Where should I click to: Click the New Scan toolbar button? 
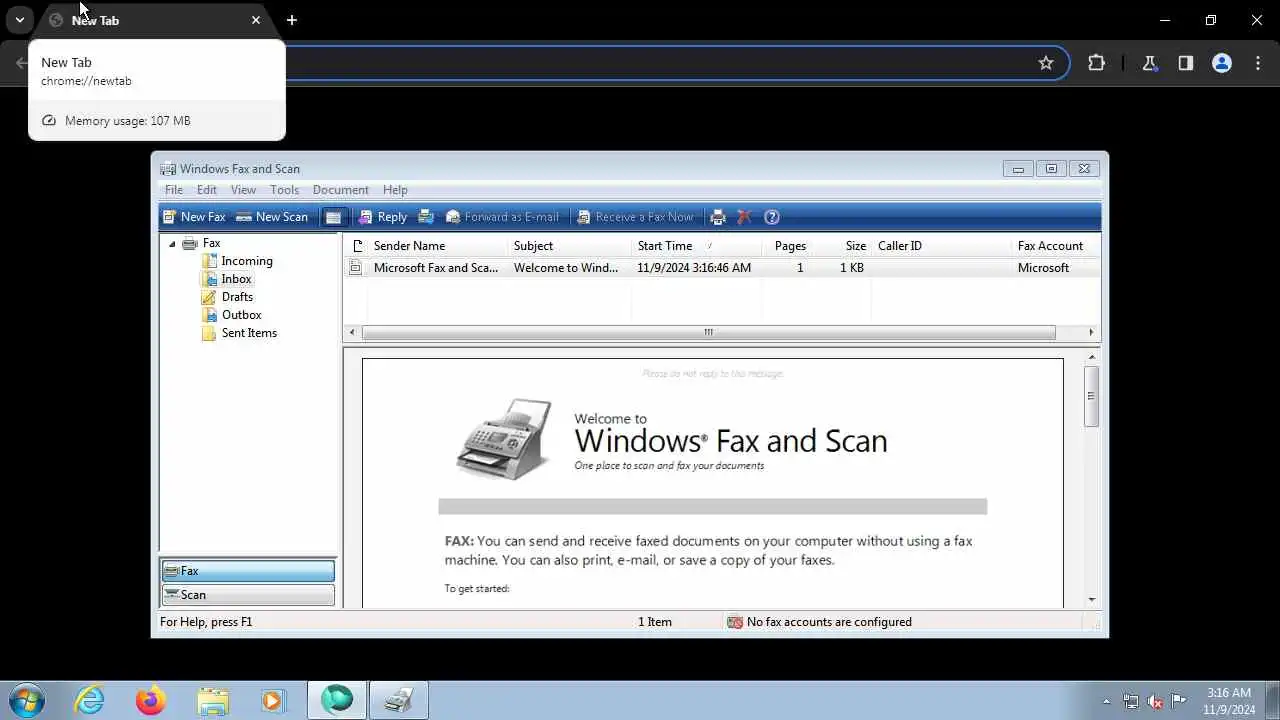click(272, 217)
